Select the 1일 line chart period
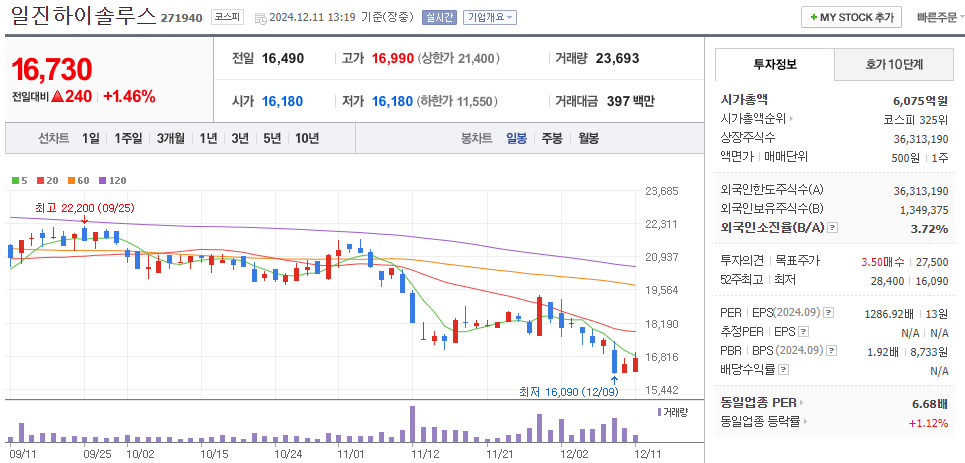Screen dimensions: 965x463 90,139
